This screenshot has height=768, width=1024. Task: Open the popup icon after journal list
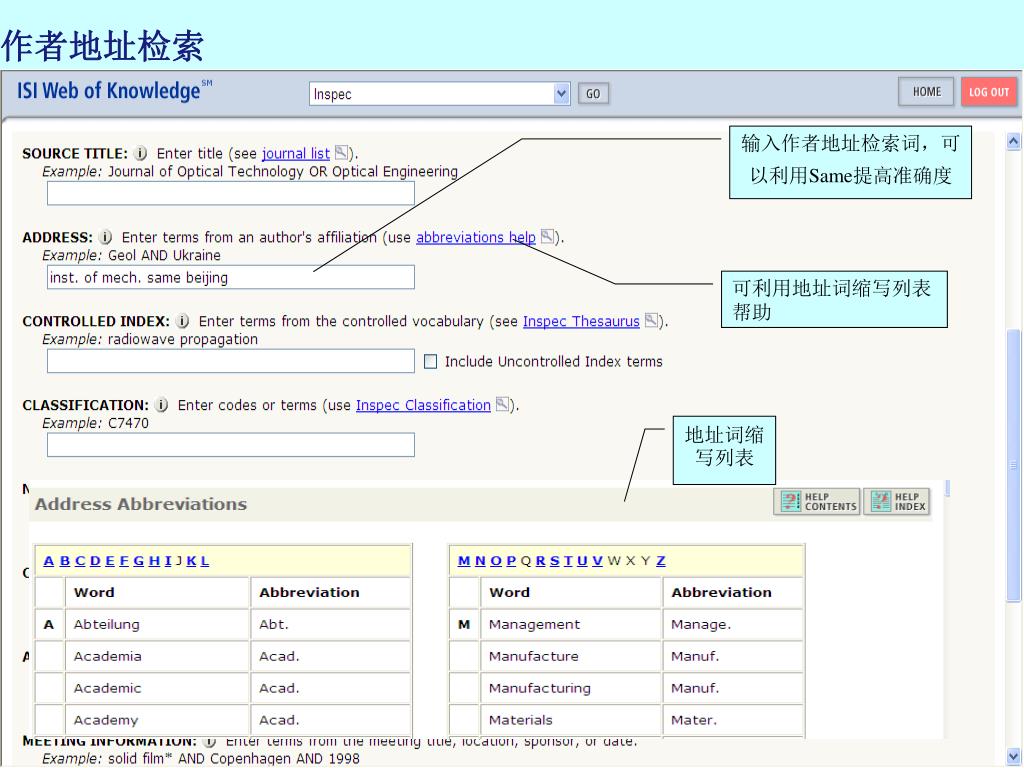coord(342,153)
